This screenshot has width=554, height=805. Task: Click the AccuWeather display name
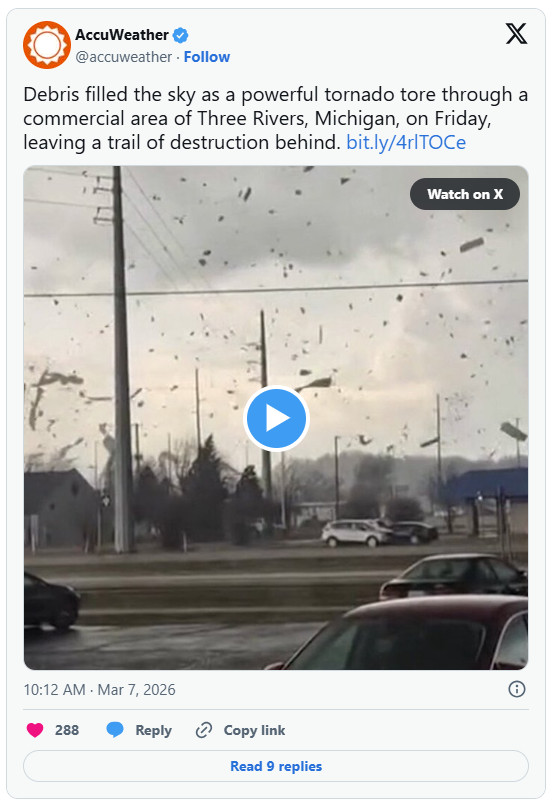[x=122, y=35]
